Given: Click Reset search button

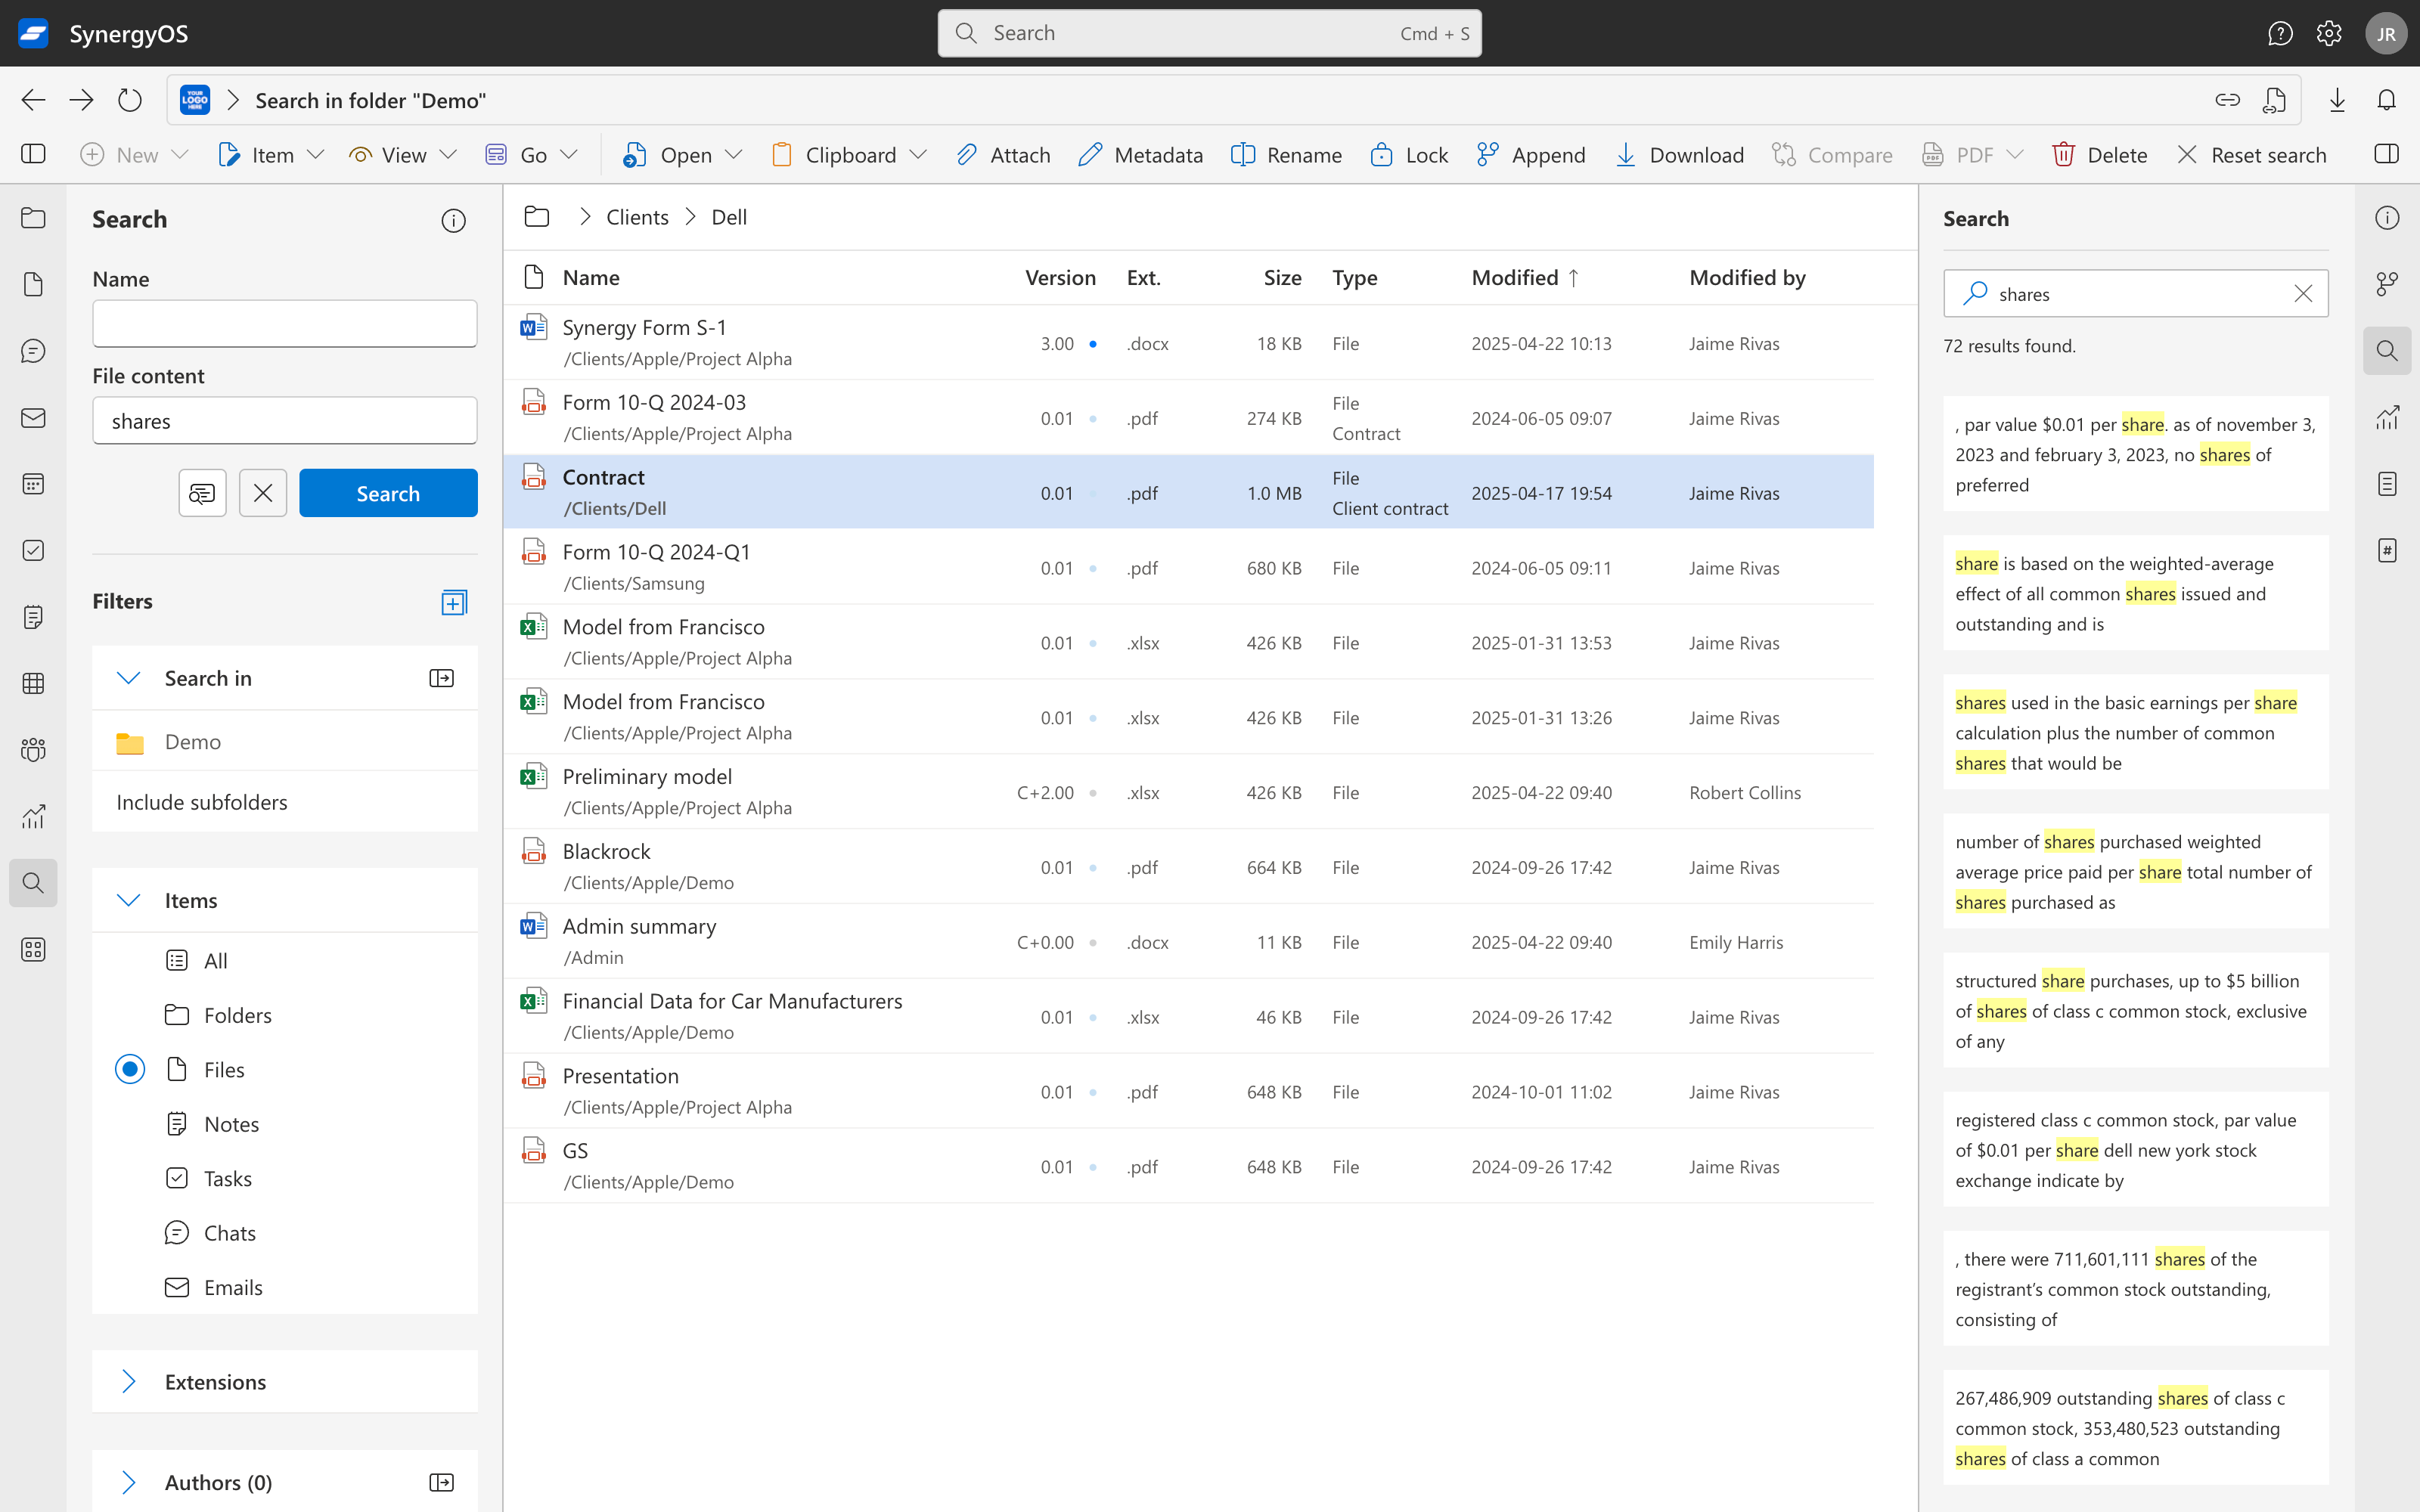Looking at the screenshot, I should coord(2252,155).
